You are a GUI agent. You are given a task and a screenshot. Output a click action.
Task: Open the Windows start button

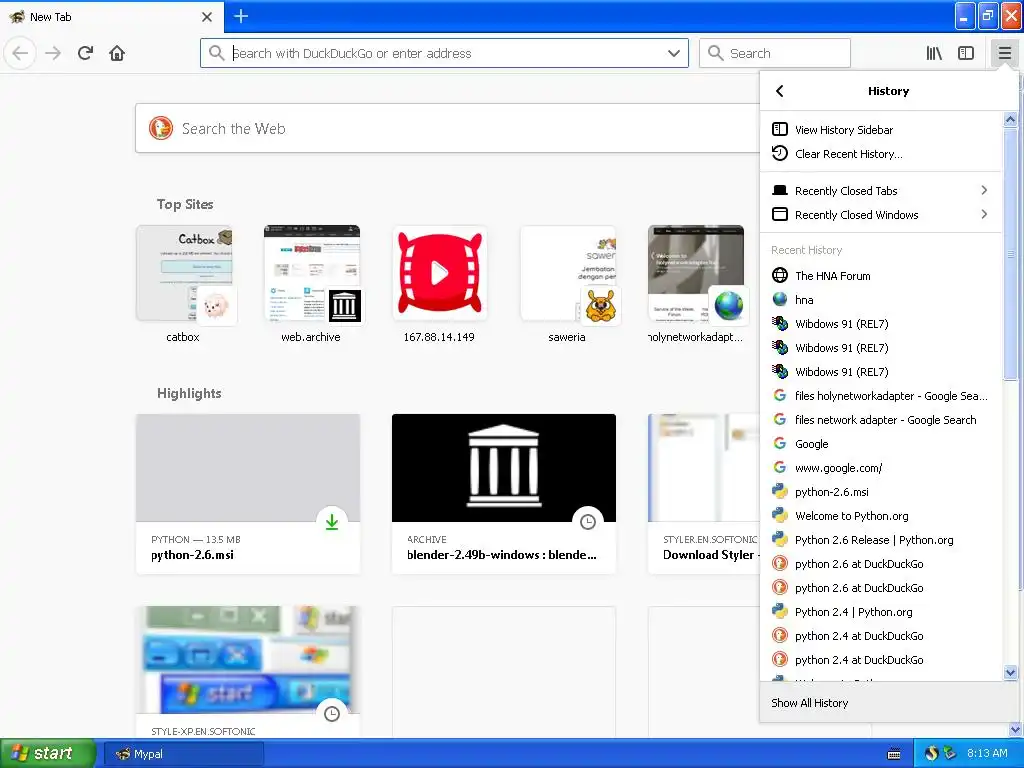47,754
